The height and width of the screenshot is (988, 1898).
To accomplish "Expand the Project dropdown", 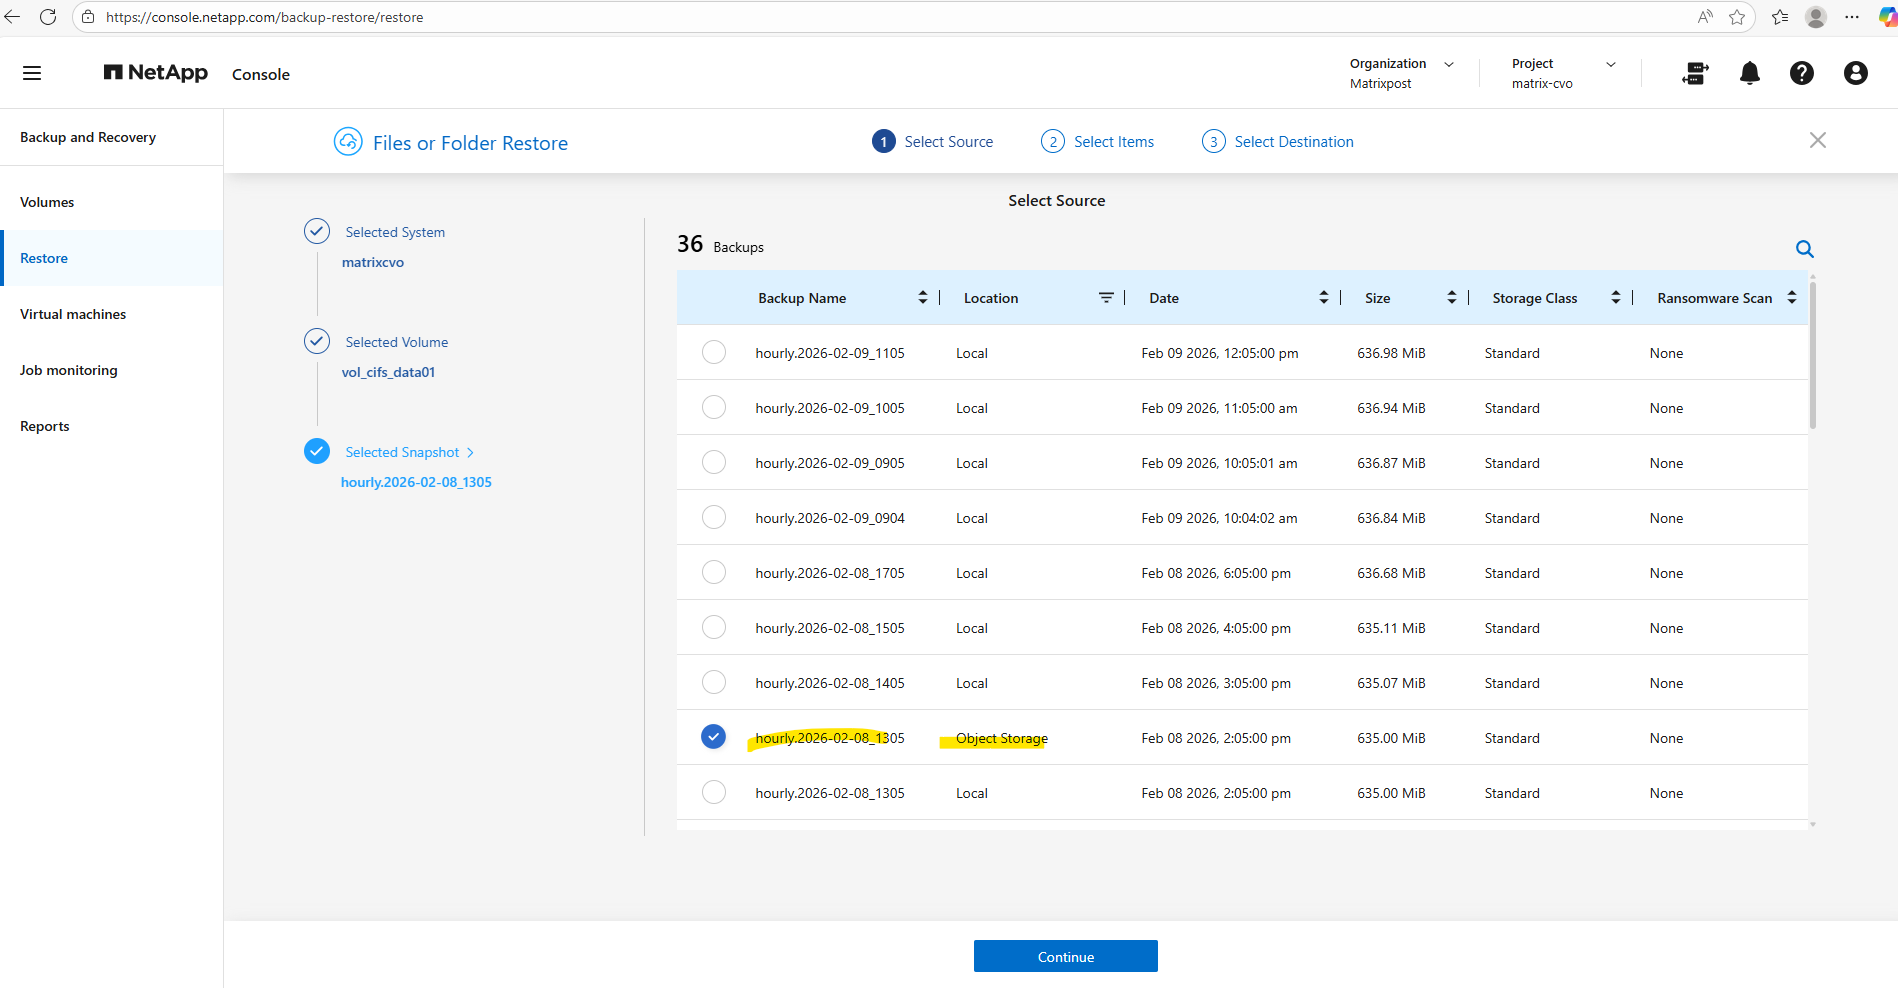I will pos(1610,64).
